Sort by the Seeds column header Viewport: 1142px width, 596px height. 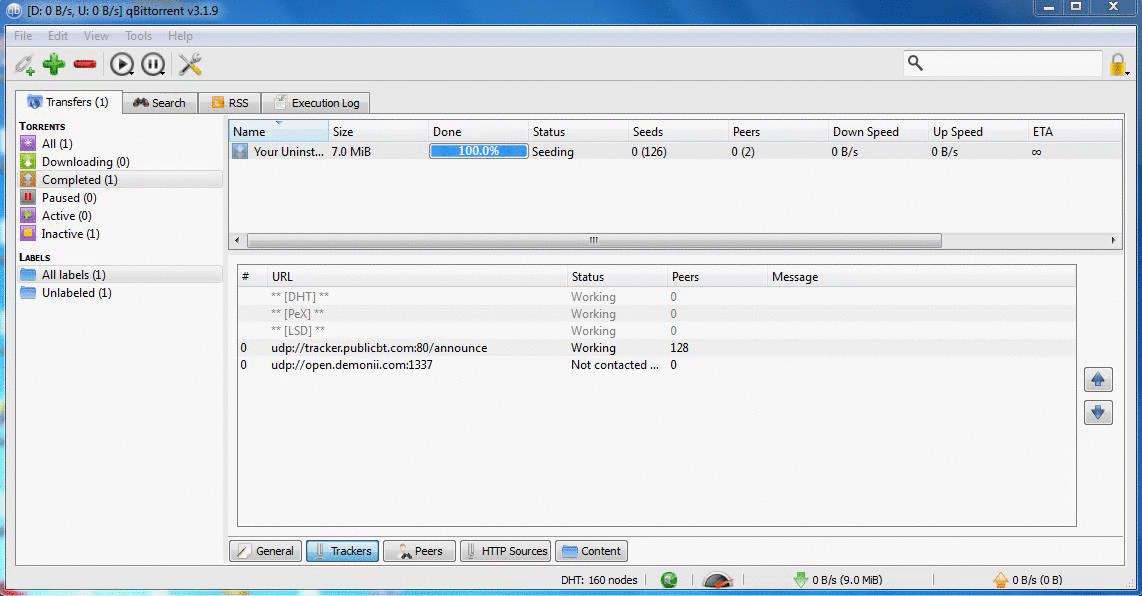click(678, 131)
